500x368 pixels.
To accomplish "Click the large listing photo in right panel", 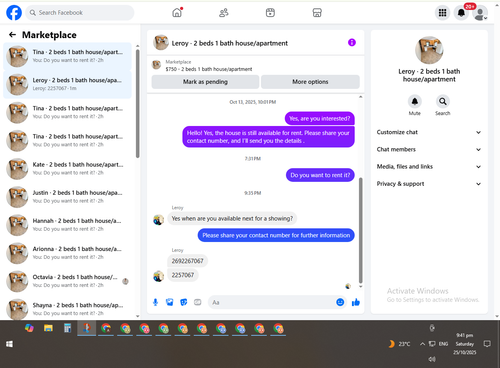I will click(429, 50).
